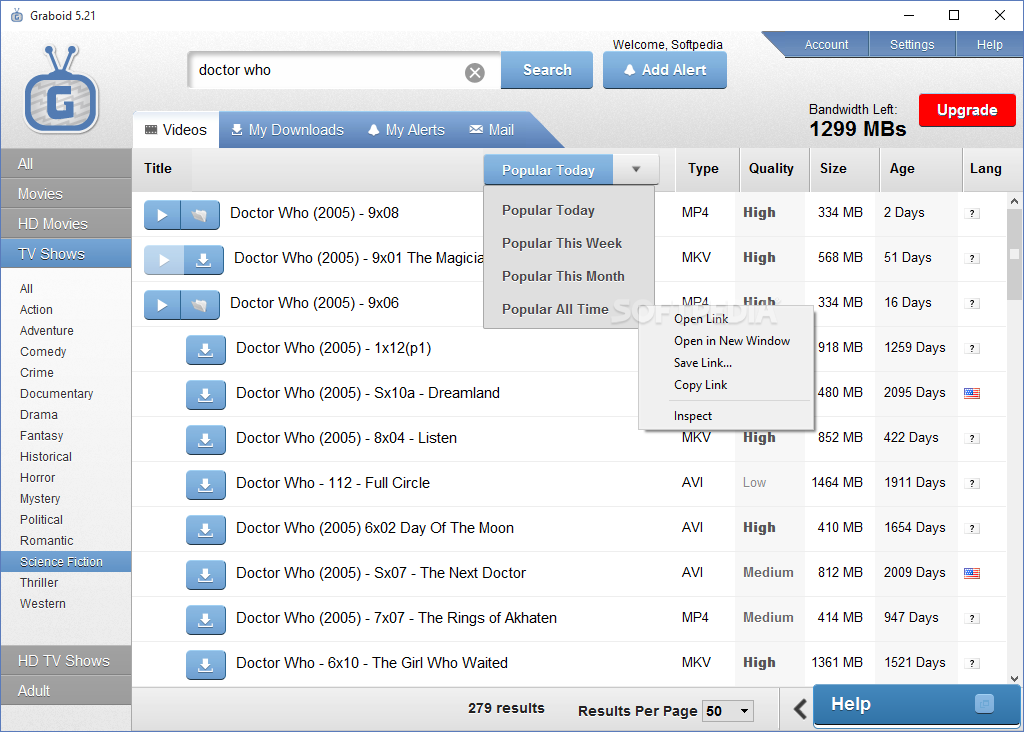The image size is (1024, 732).
Task: Download Doctor Who 6x10 The Girl Who Waited
Action: (206, 665)
